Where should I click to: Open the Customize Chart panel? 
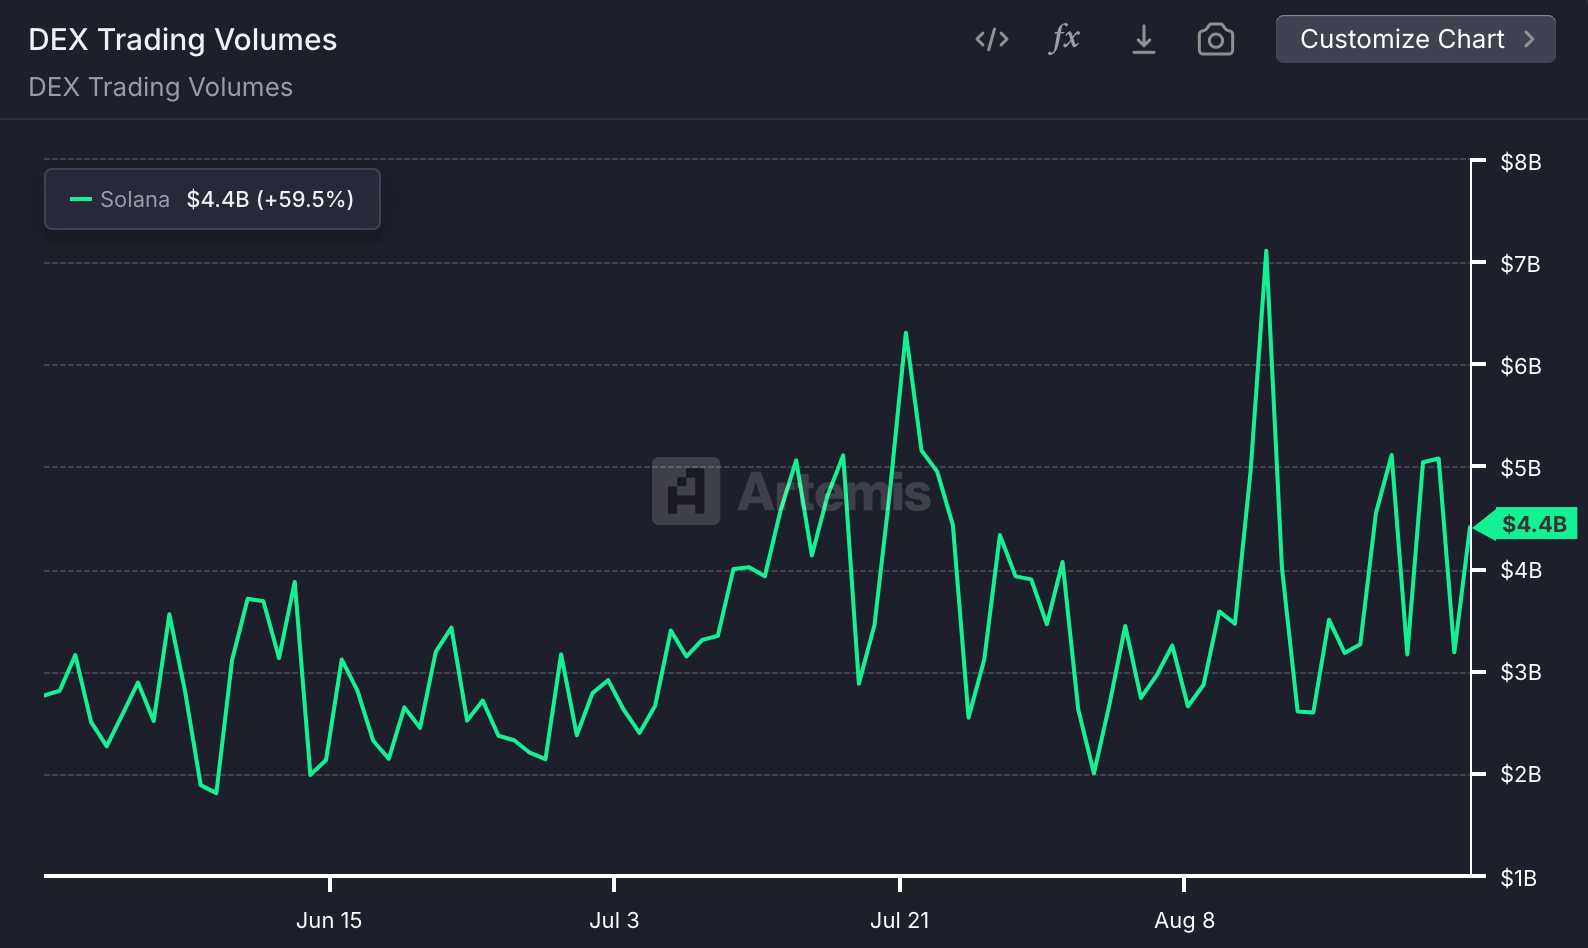(x=1415, y=39)
